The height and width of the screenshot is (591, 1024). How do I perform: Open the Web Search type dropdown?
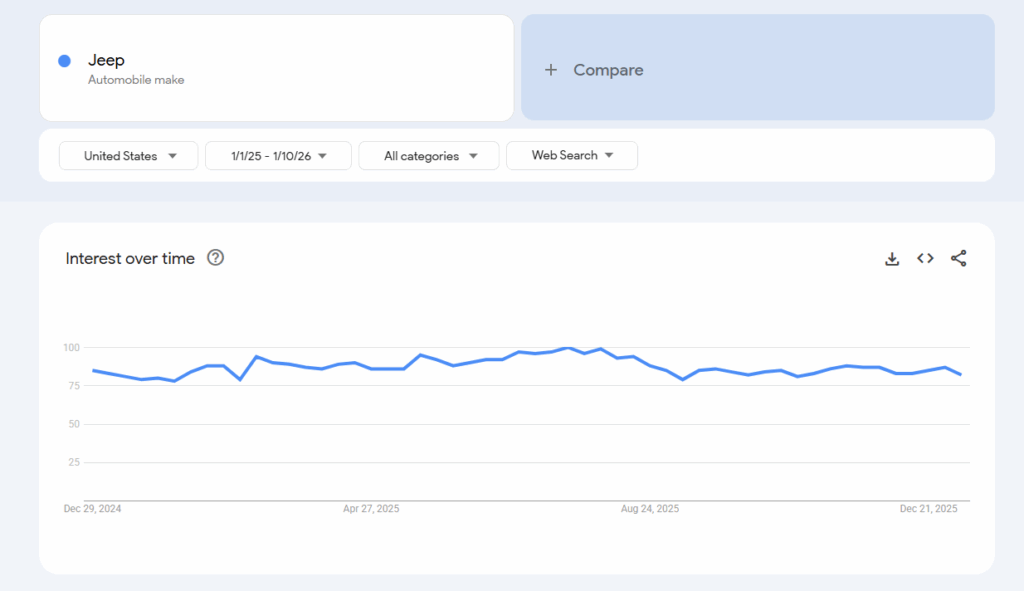[x=572, y=155]
